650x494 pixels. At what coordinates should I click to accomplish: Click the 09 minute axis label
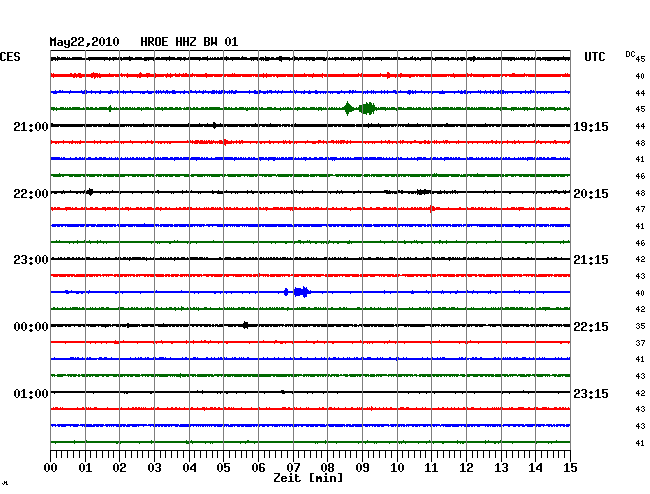coord(362,467)
